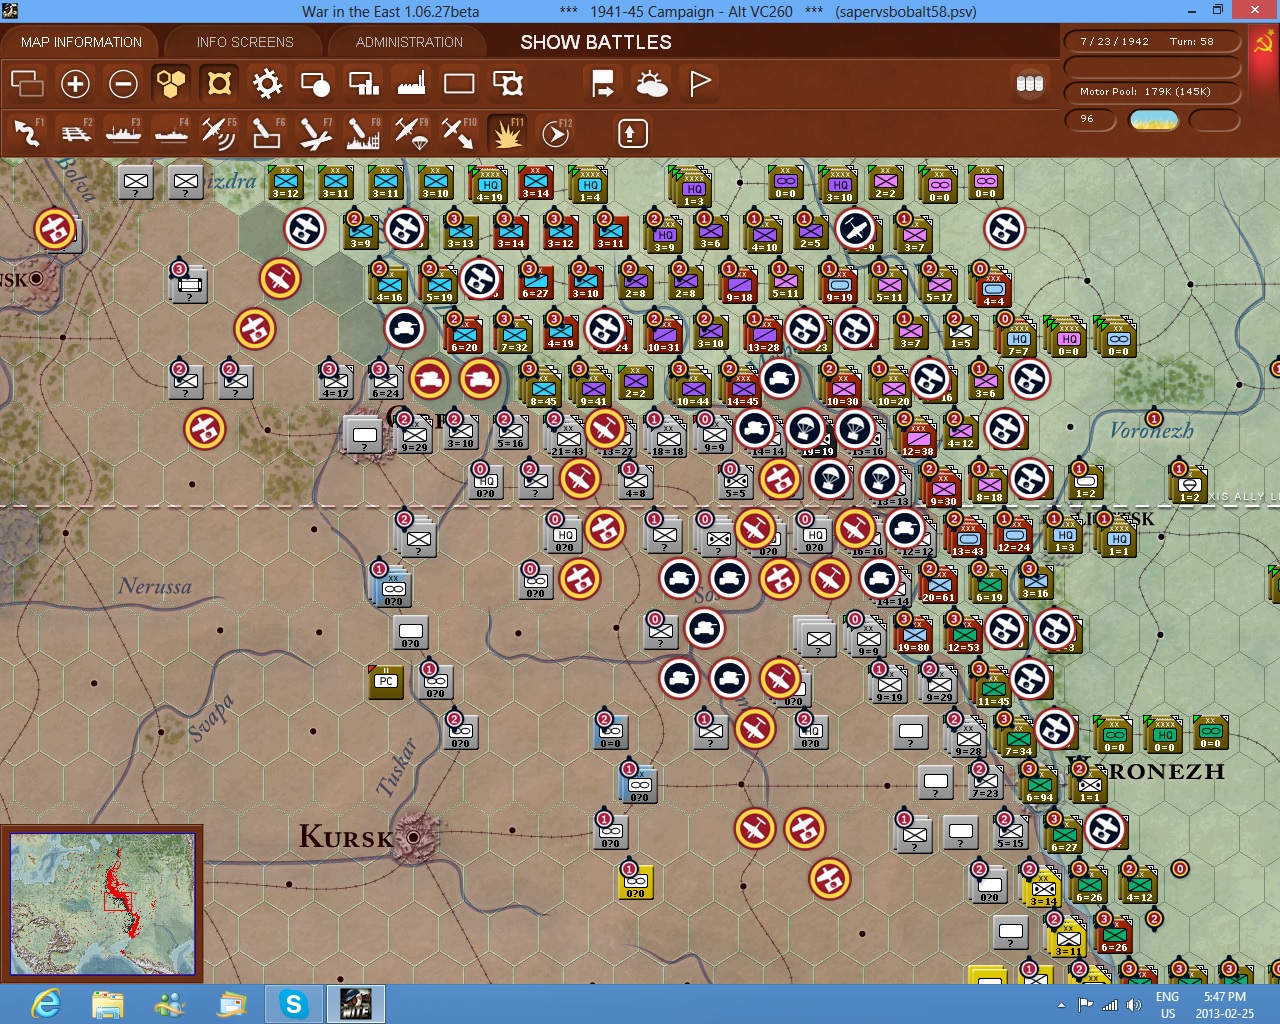Select the F4 amphibious transport mode
Screen dimensions: 1280x1024
pos(172,132)
